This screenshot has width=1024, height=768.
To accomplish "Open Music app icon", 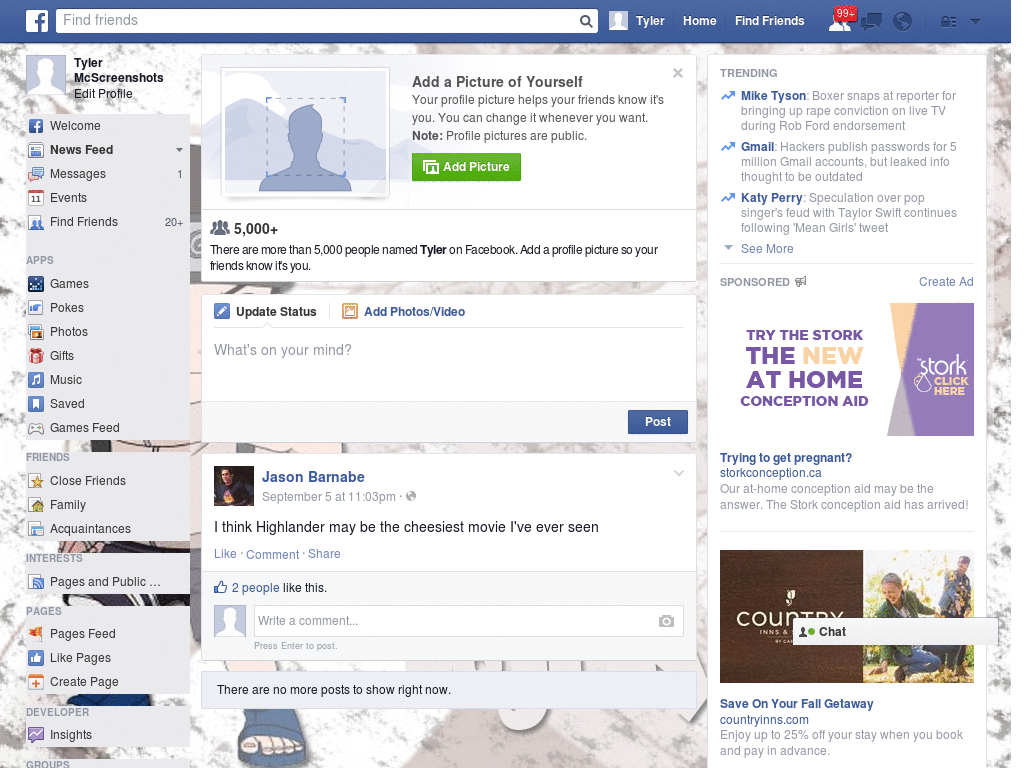I will coord(36,380).
